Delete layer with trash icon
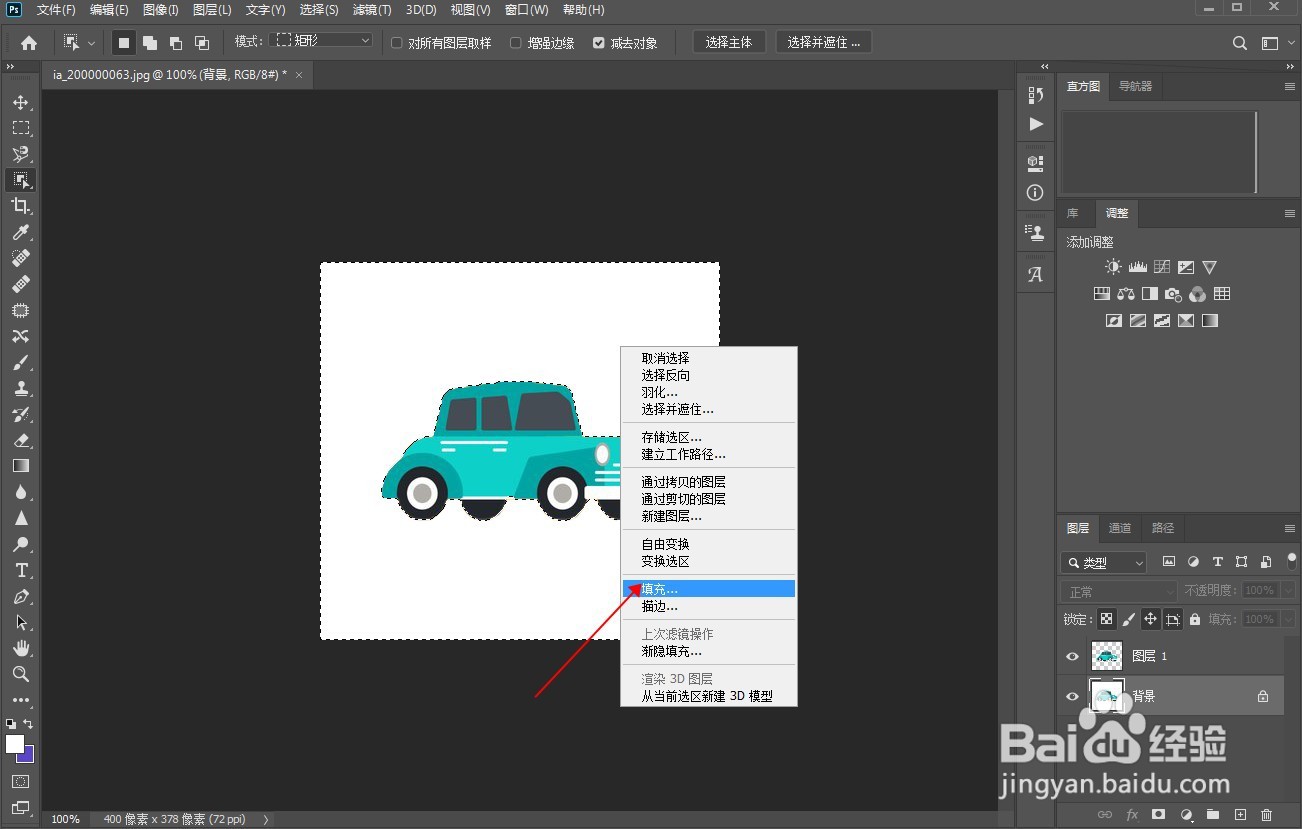This screenshot has height=829, width=1302. coord(1267,815)
